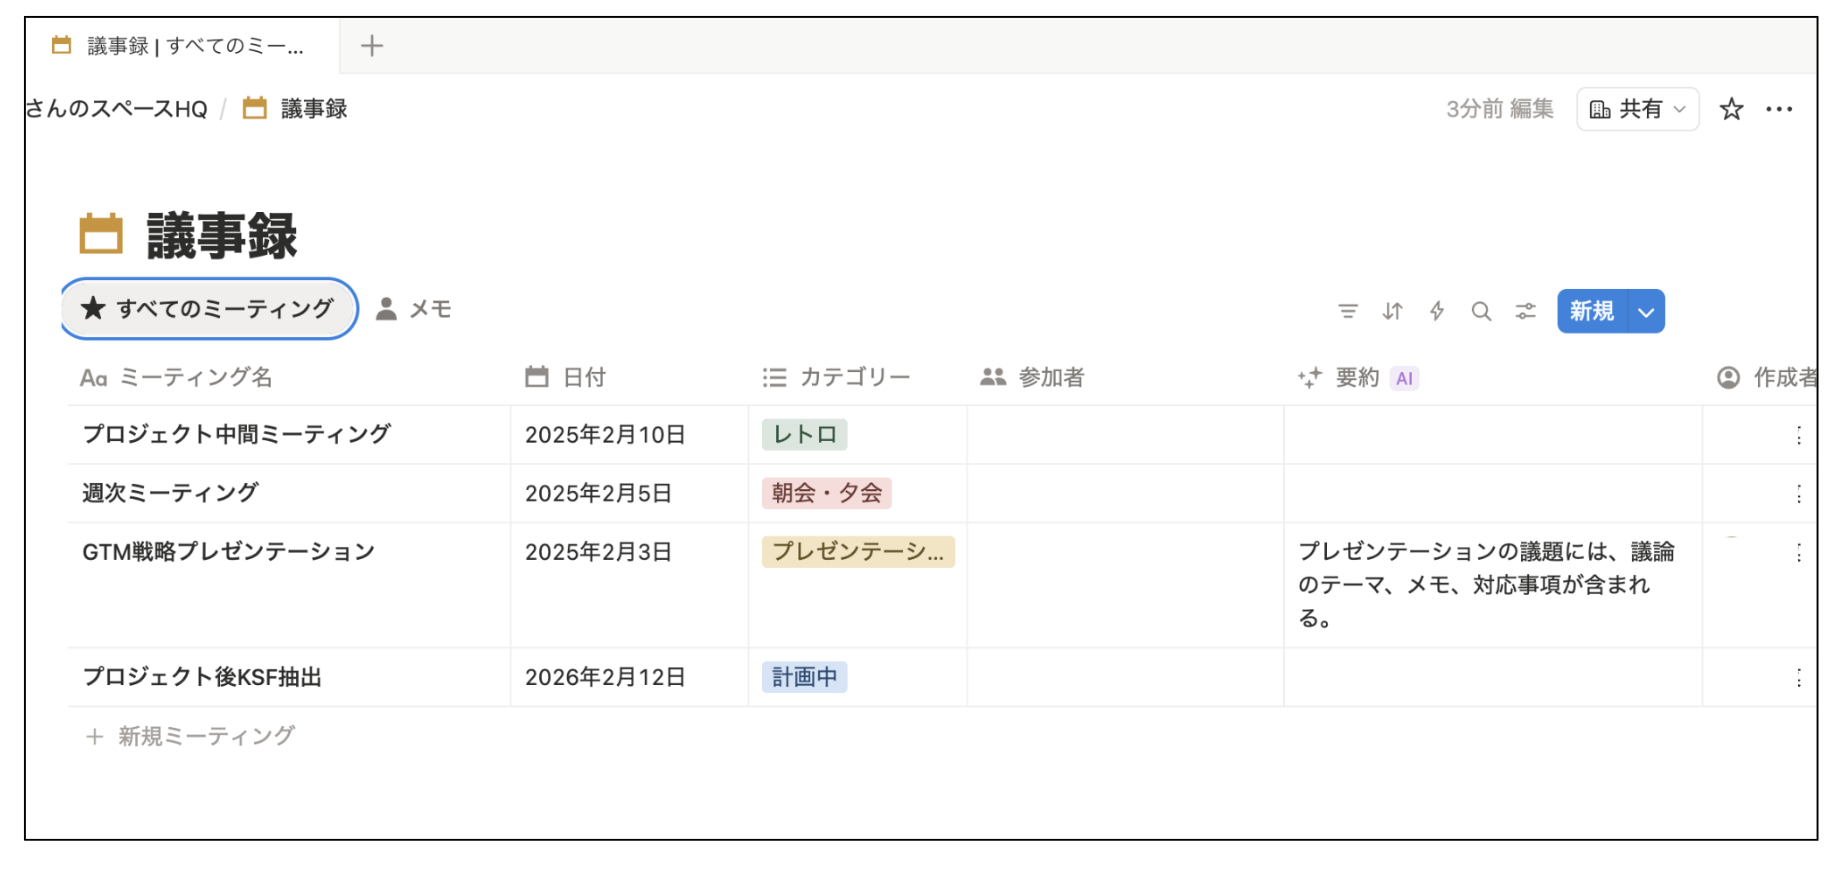This screenshot has width=1835, height=878.
Task: Click the plus icon to open a new tab
Action: tap(372, 45)
